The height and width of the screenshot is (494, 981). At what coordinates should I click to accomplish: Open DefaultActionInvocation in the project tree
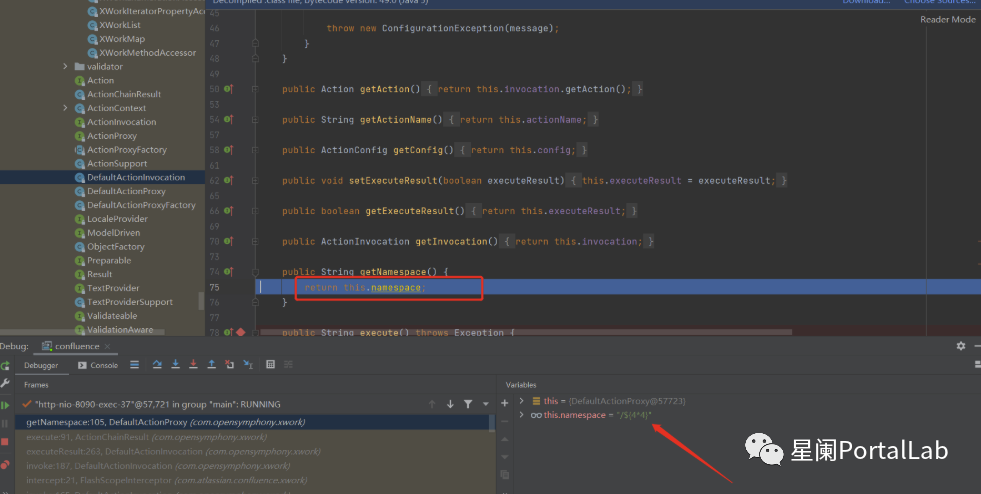(136, 178)
